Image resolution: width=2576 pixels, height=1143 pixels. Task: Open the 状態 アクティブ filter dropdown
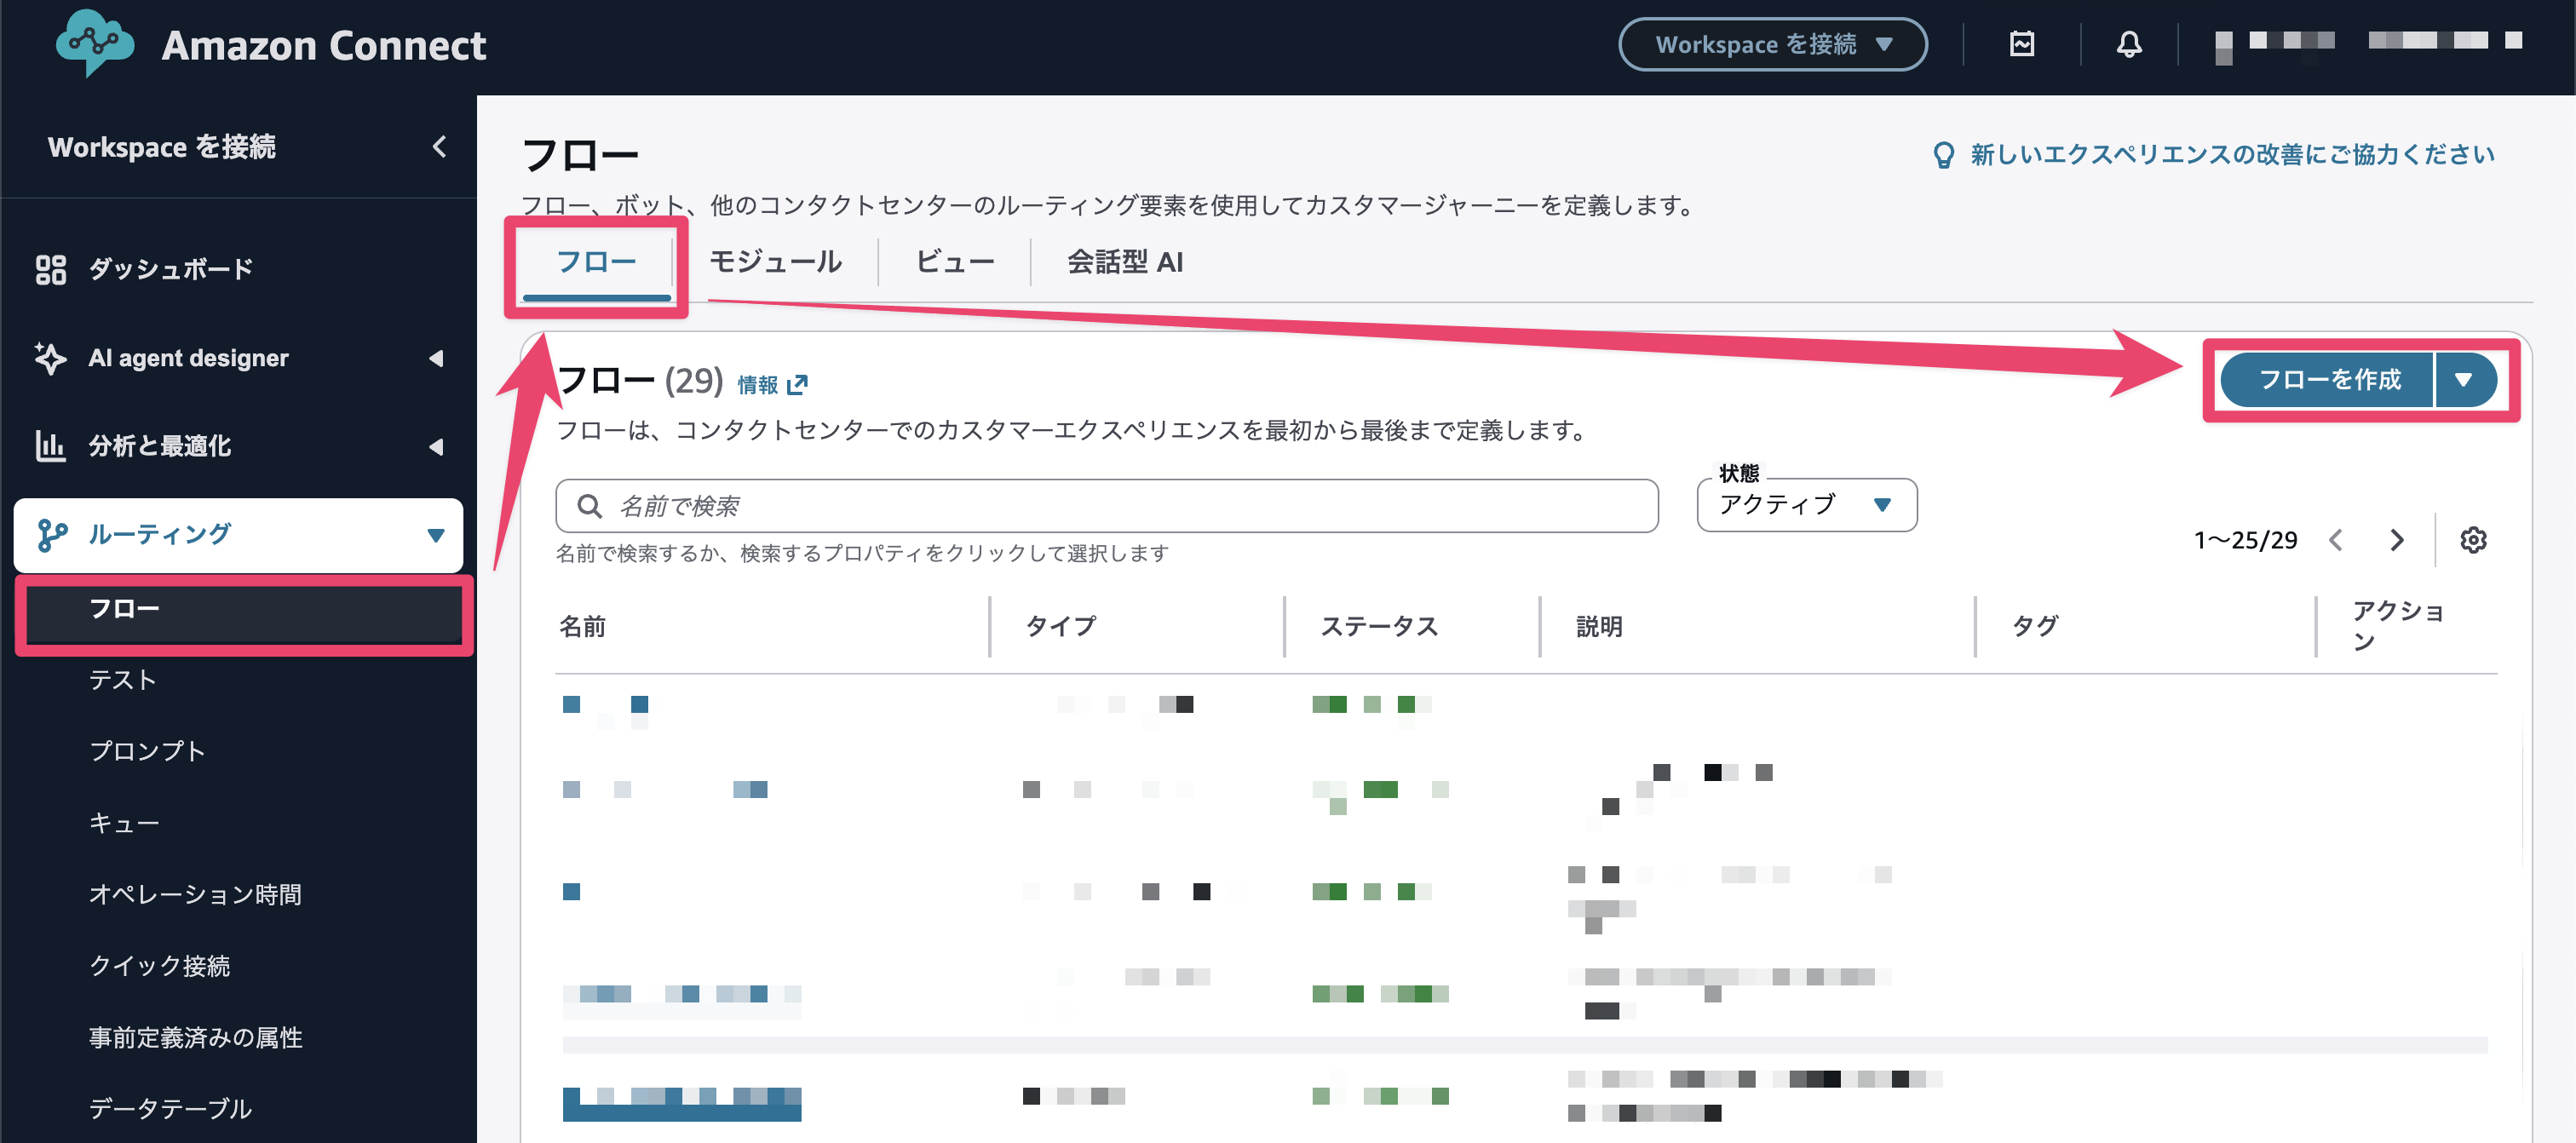tap(1805, 505)
